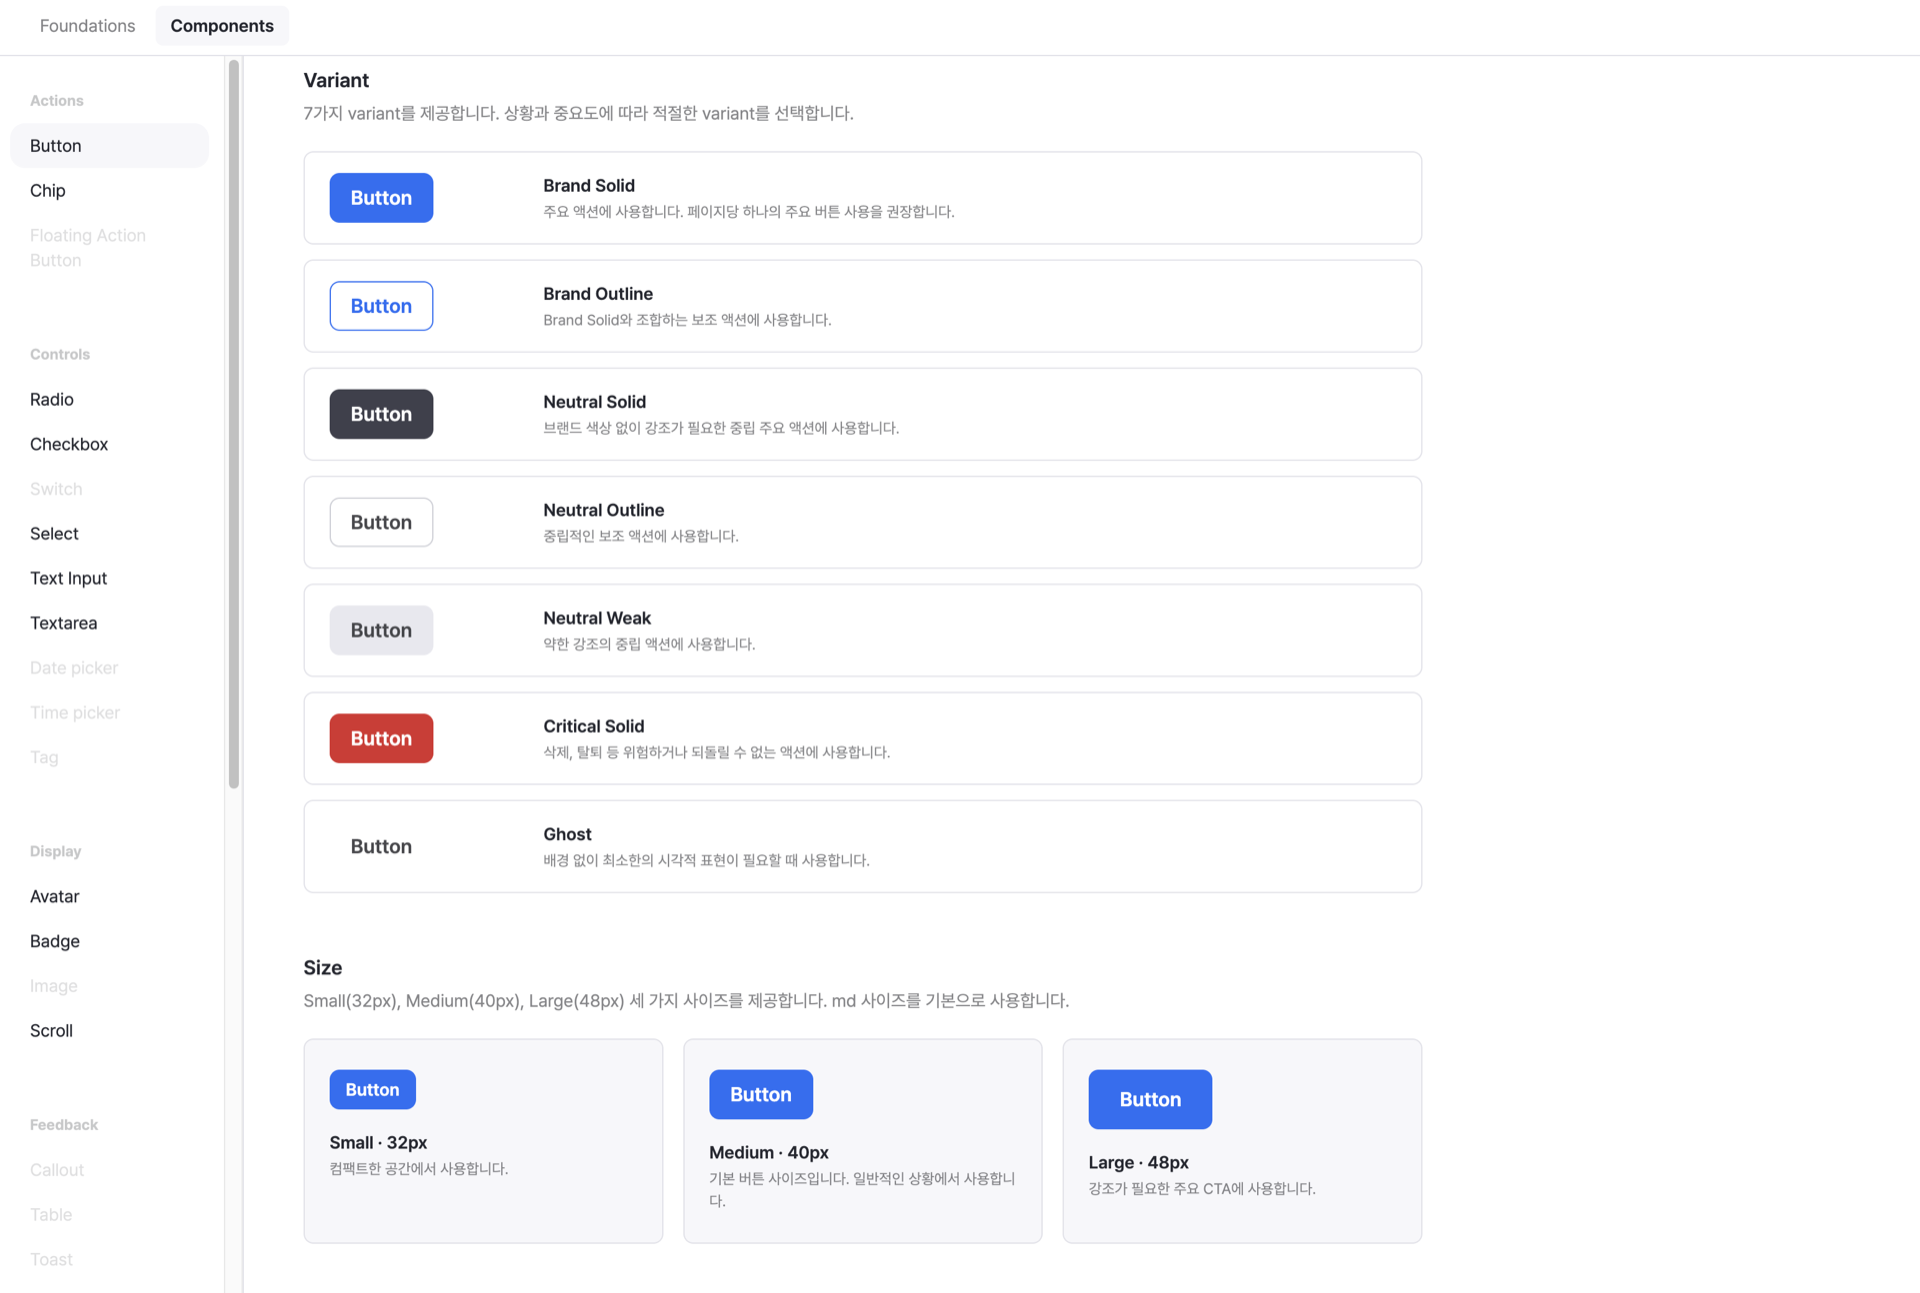Open the Badge component page
Image resolution: width=1920 pixels, height=1293 pixels.
[109, 941]
